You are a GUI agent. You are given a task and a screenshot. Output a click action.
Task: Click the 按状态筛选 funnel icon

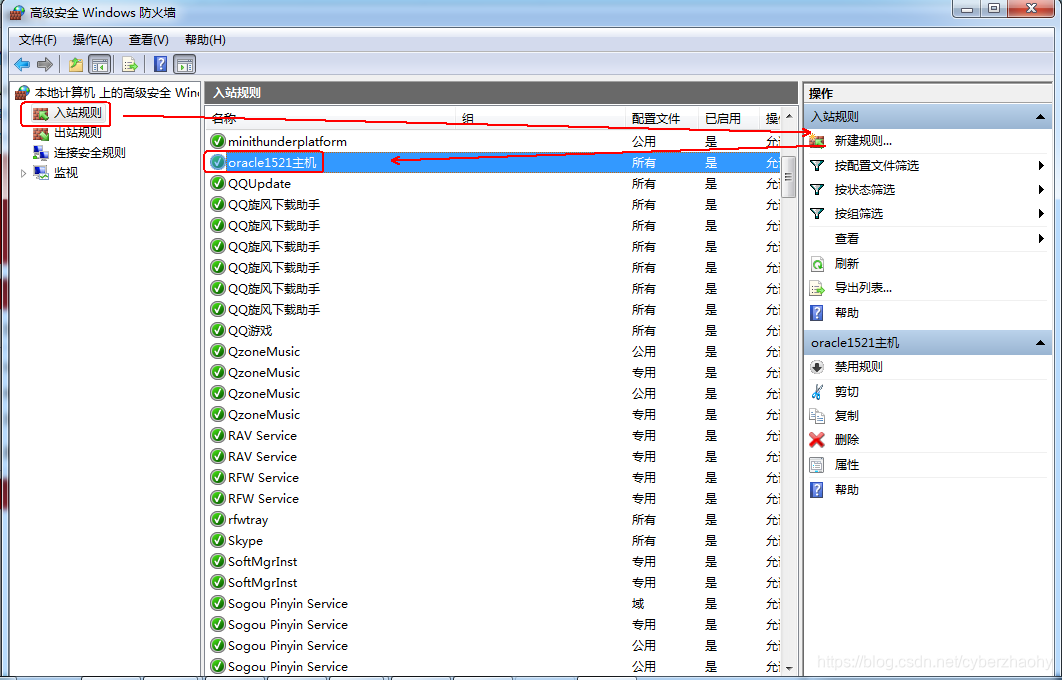click(817, 190)
